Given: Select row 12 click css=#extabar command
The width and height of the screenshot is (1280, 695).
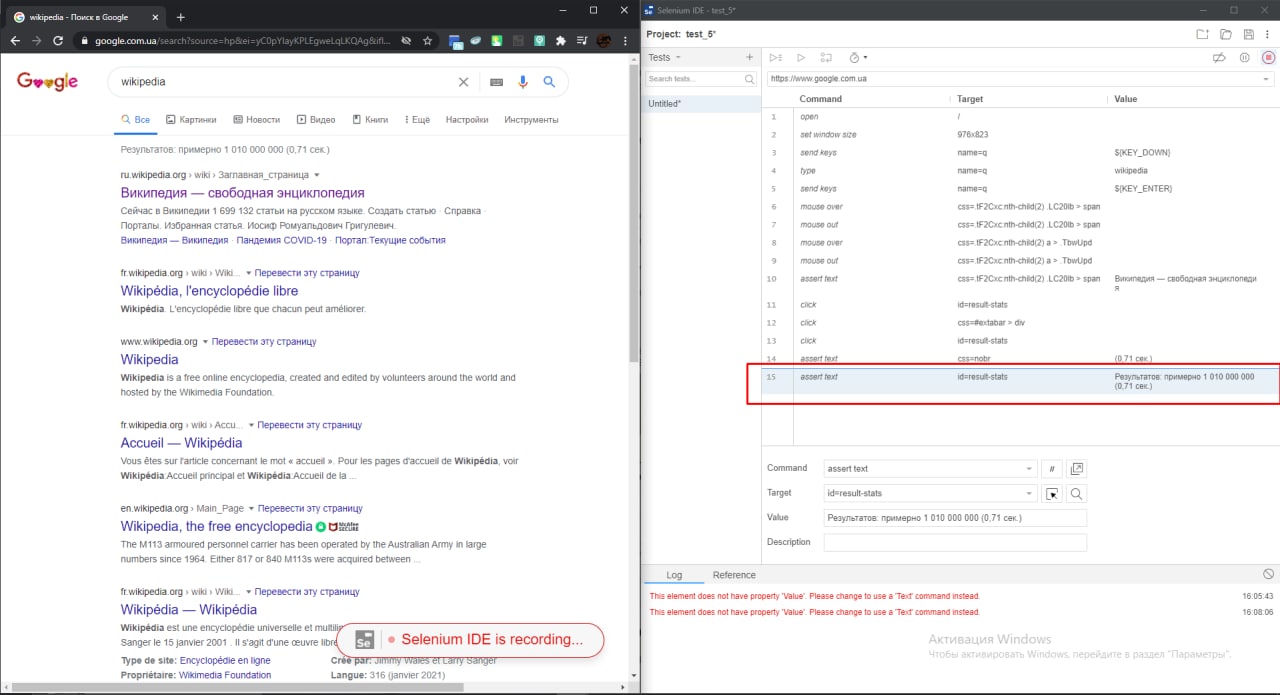Looking at the screenshot, I should coord(1020,323).
